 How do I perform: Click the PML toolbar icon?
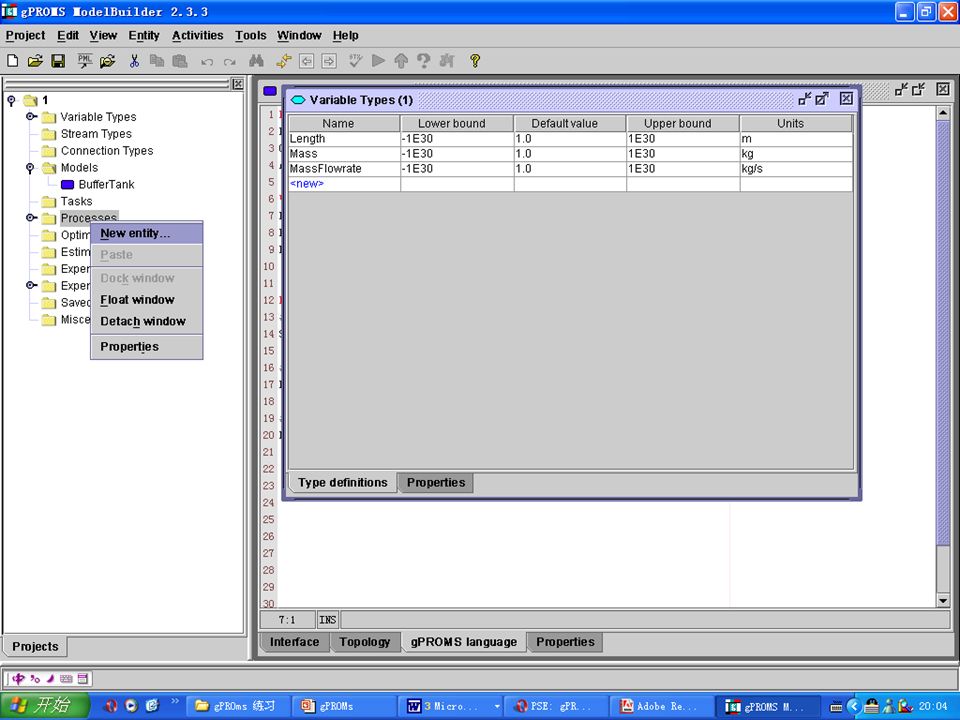click(84, 61)
